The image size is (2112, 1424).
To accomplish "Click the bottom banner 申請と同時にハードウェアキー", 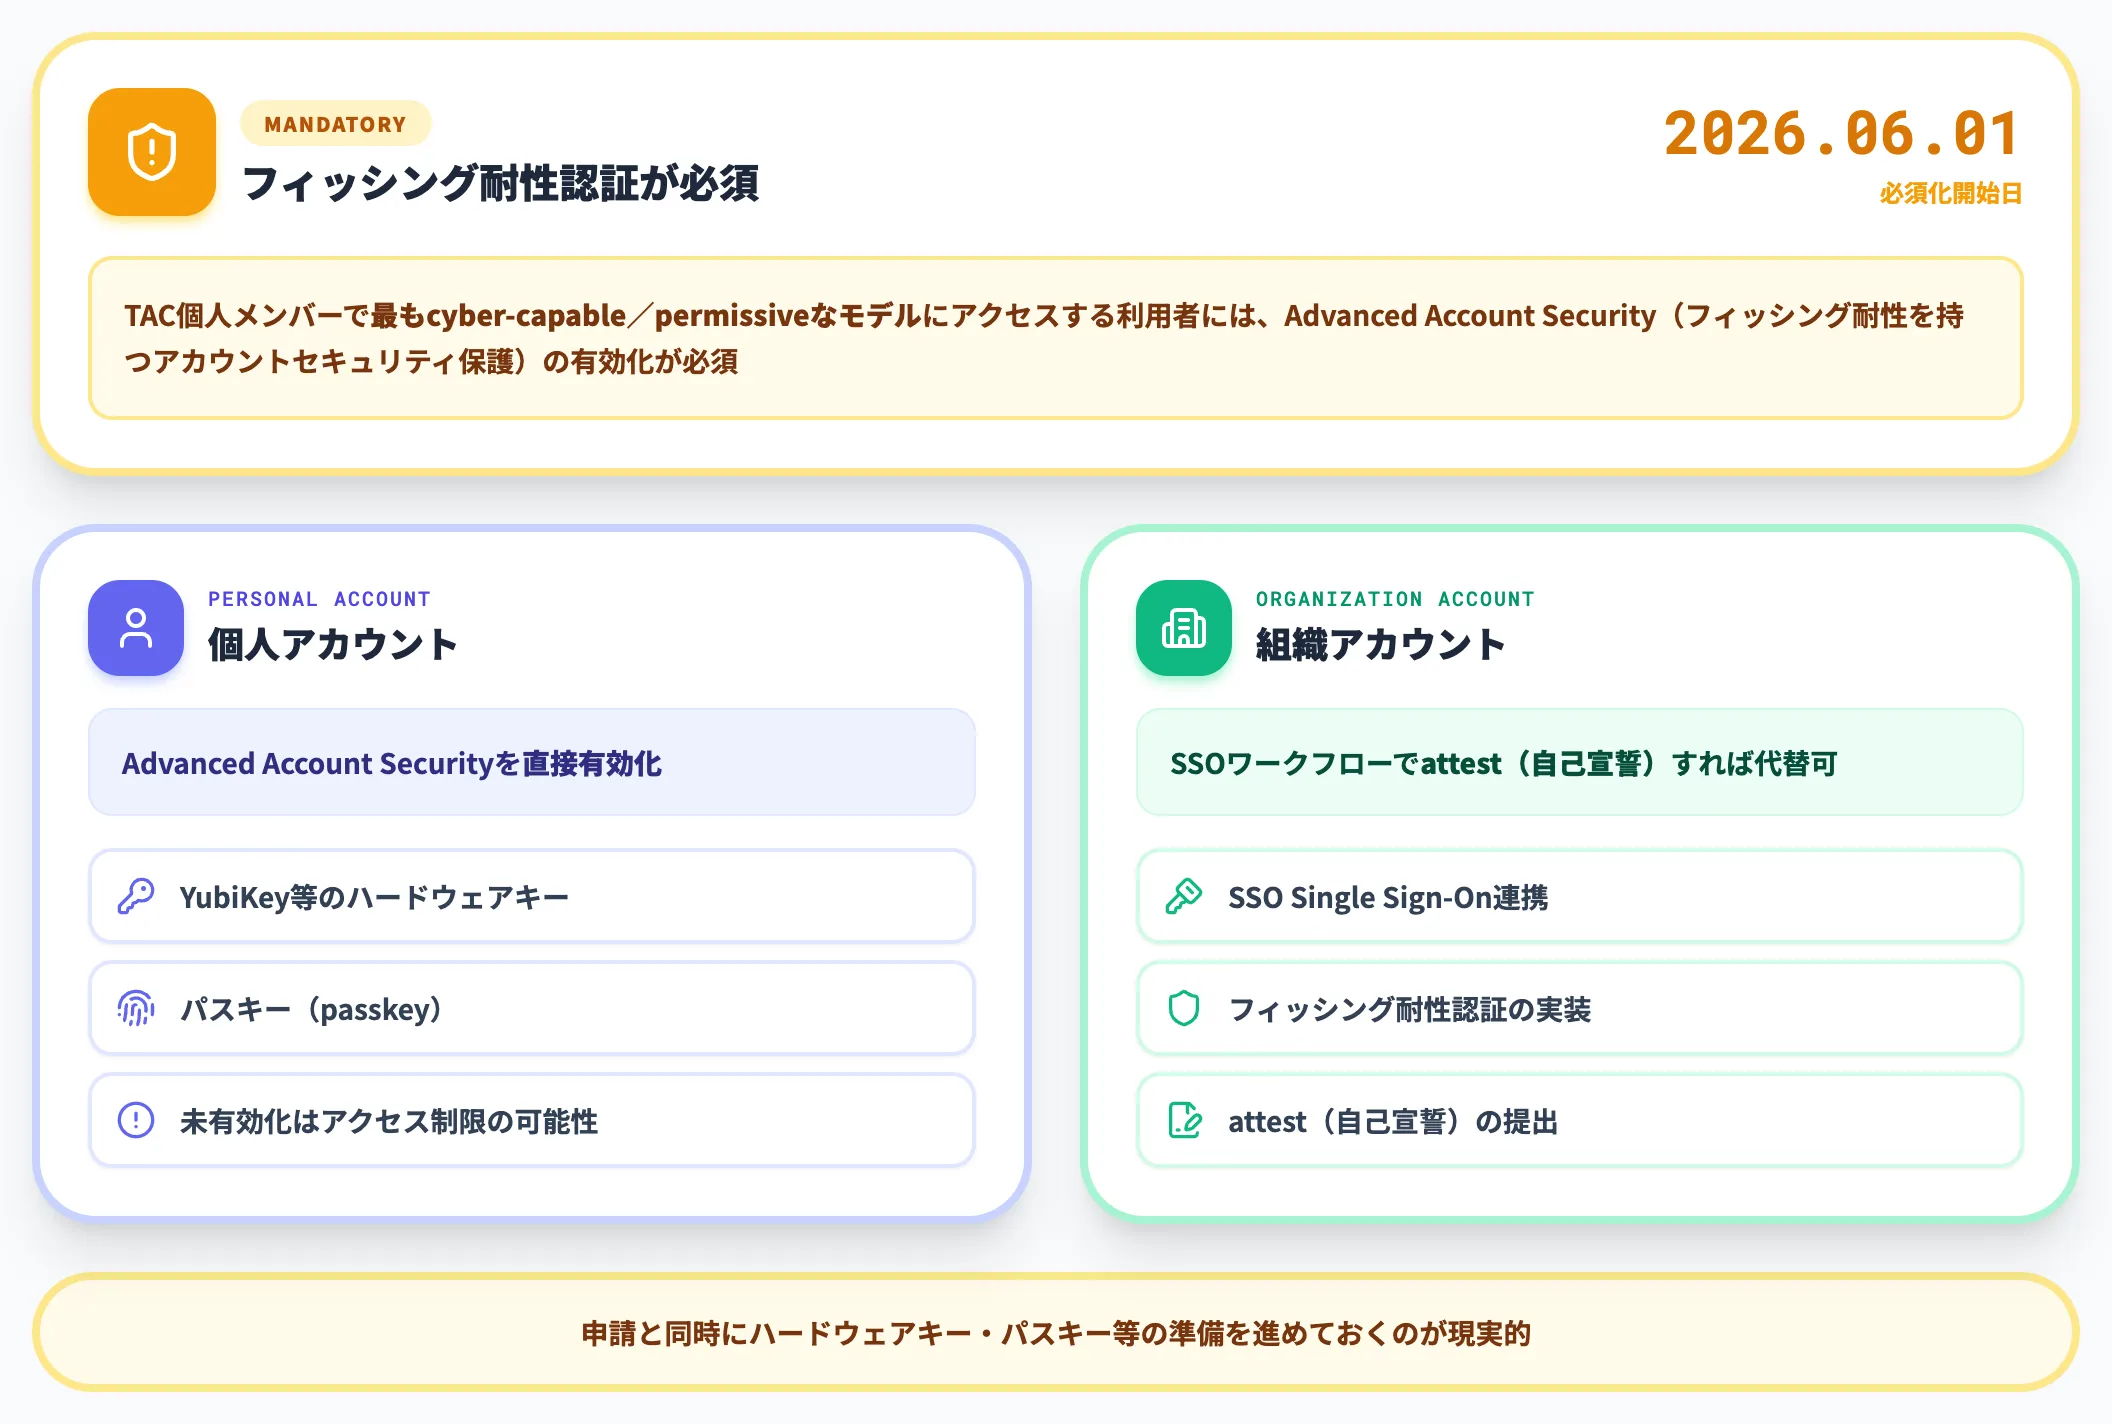I will [1056, 1333].
